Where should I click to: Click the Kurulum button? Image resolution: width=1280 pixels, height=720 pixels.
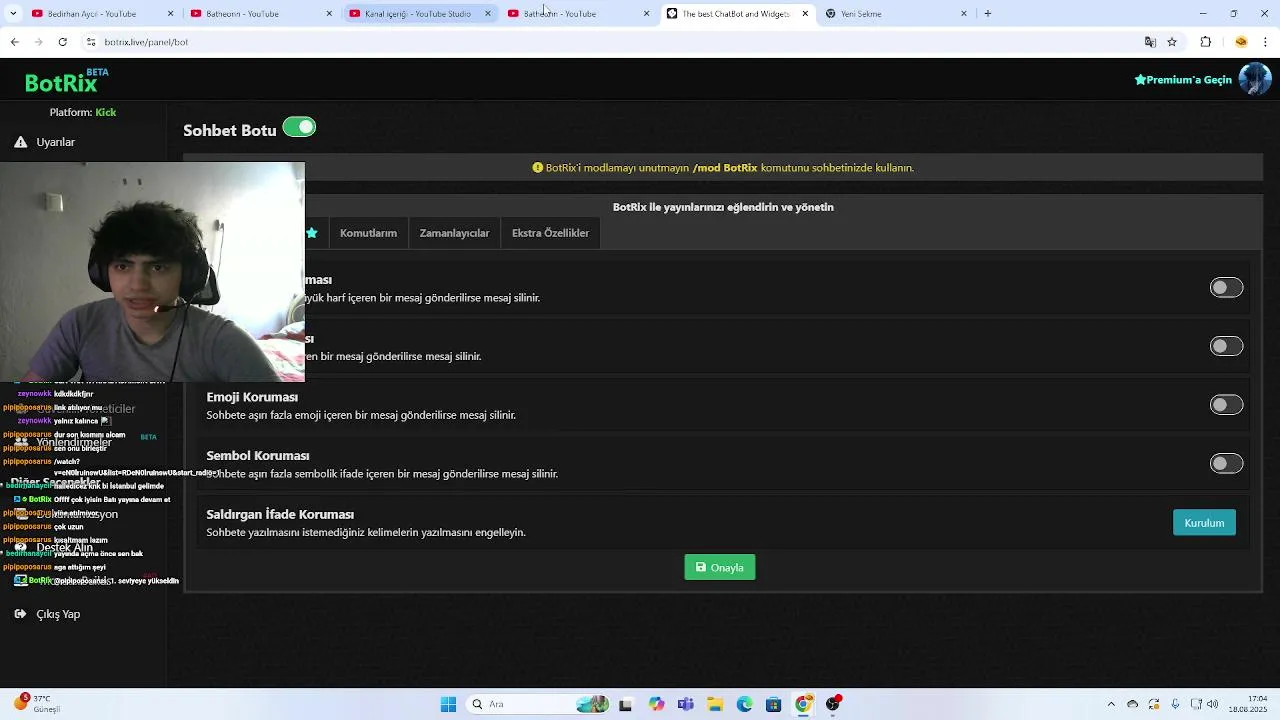coord(1204,523)
